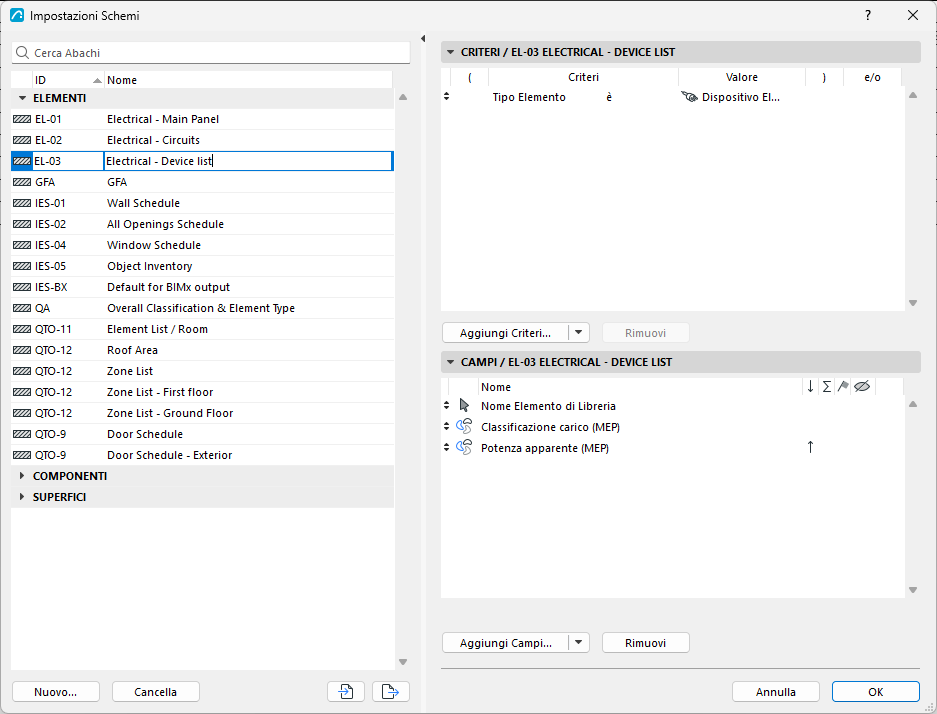Viewport: 937px width, 714px height.
Task: Click the Electrical - Device list name field
Action: coord(248,161)
